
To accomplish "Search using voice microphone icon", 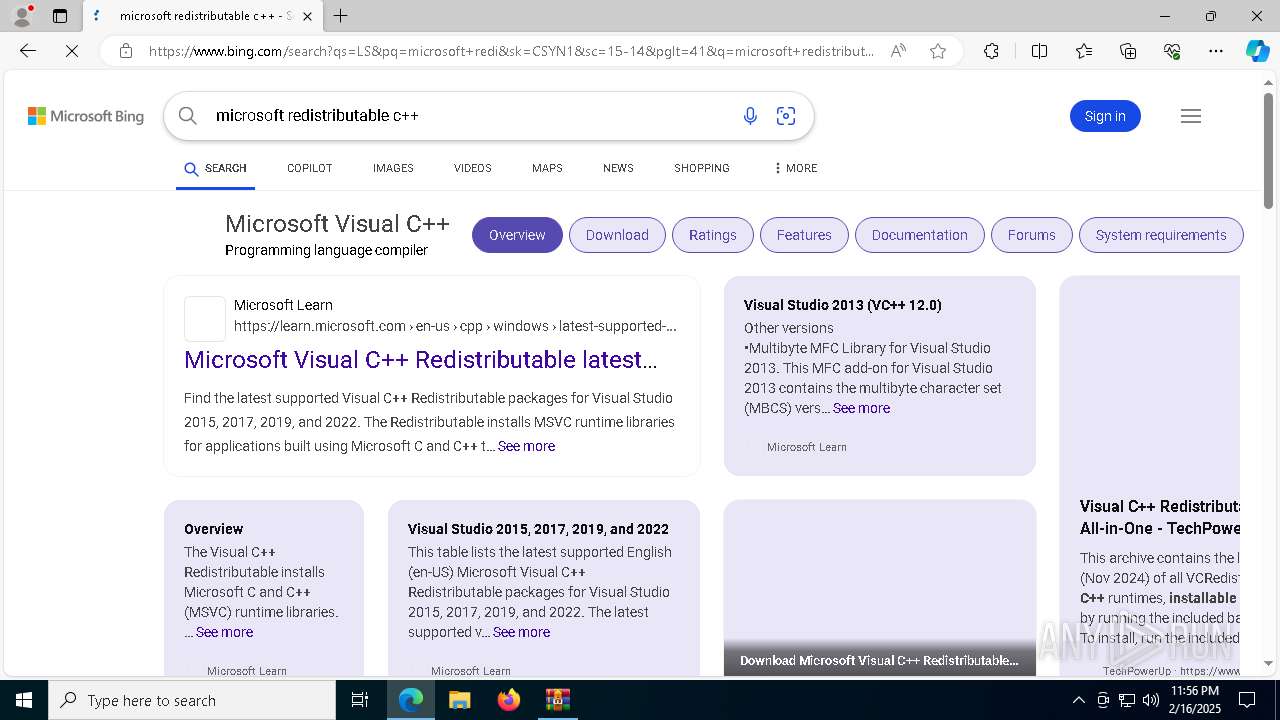I will point(750,116).
